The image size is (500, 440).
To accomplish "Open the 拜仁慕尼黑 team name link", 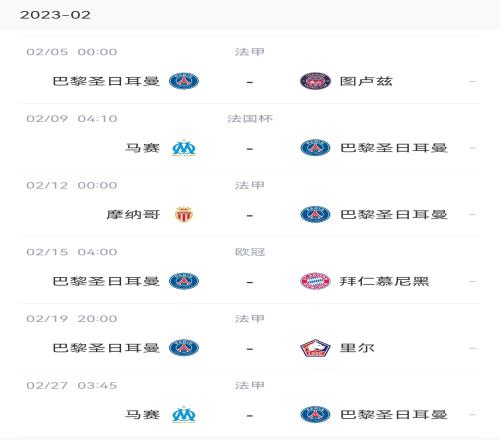I will (x=384, y=281).
